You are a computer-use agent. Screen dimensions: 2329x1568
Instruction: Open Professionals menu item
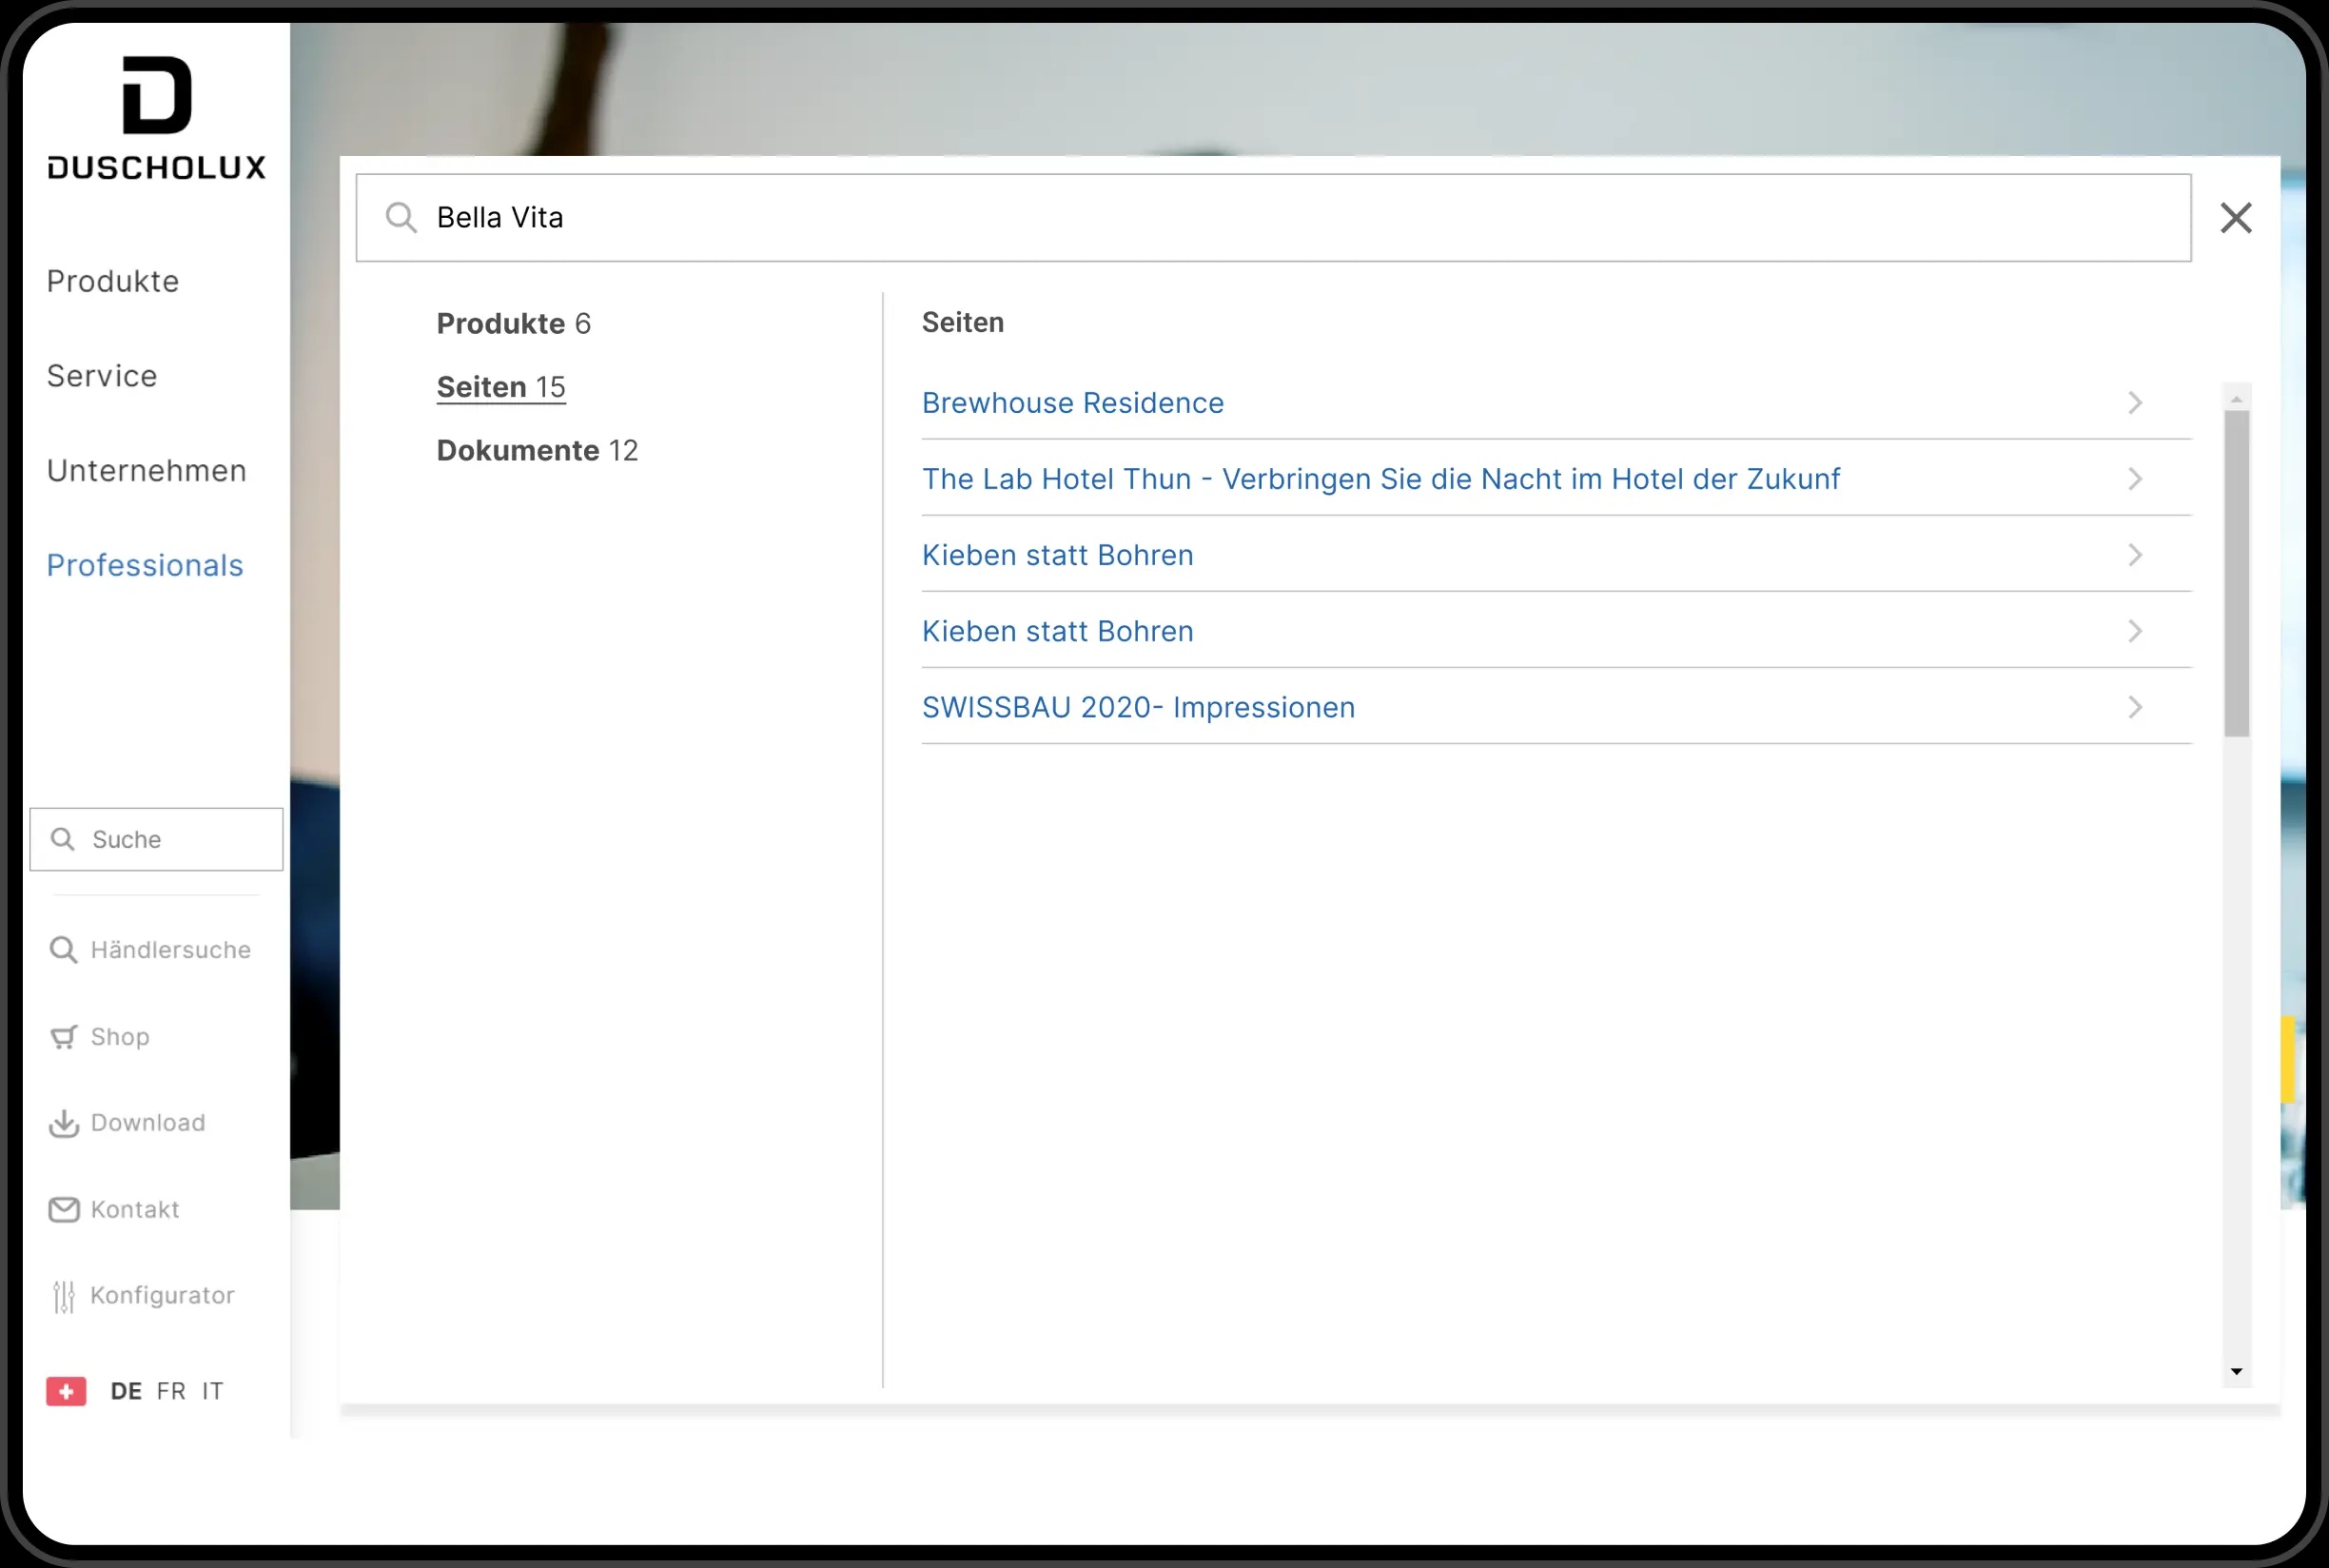(145, 566)
